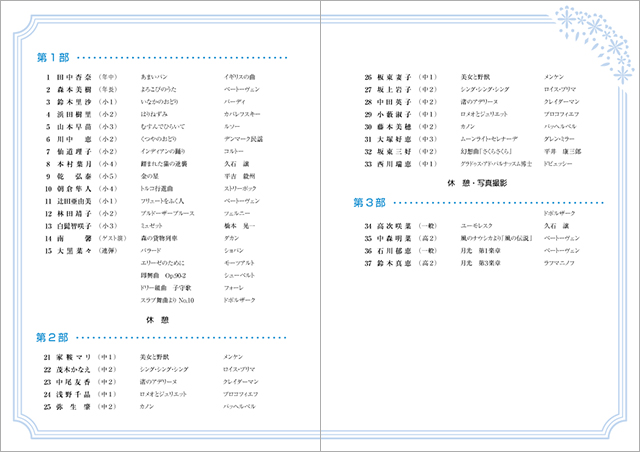
Task: Click the piece title '森の貨物列車'
Action: tap(159, 238)
